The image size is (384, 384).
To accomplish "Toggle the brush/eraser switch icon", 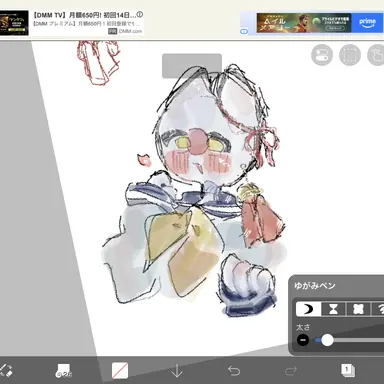I will click(x=6, y=371).
